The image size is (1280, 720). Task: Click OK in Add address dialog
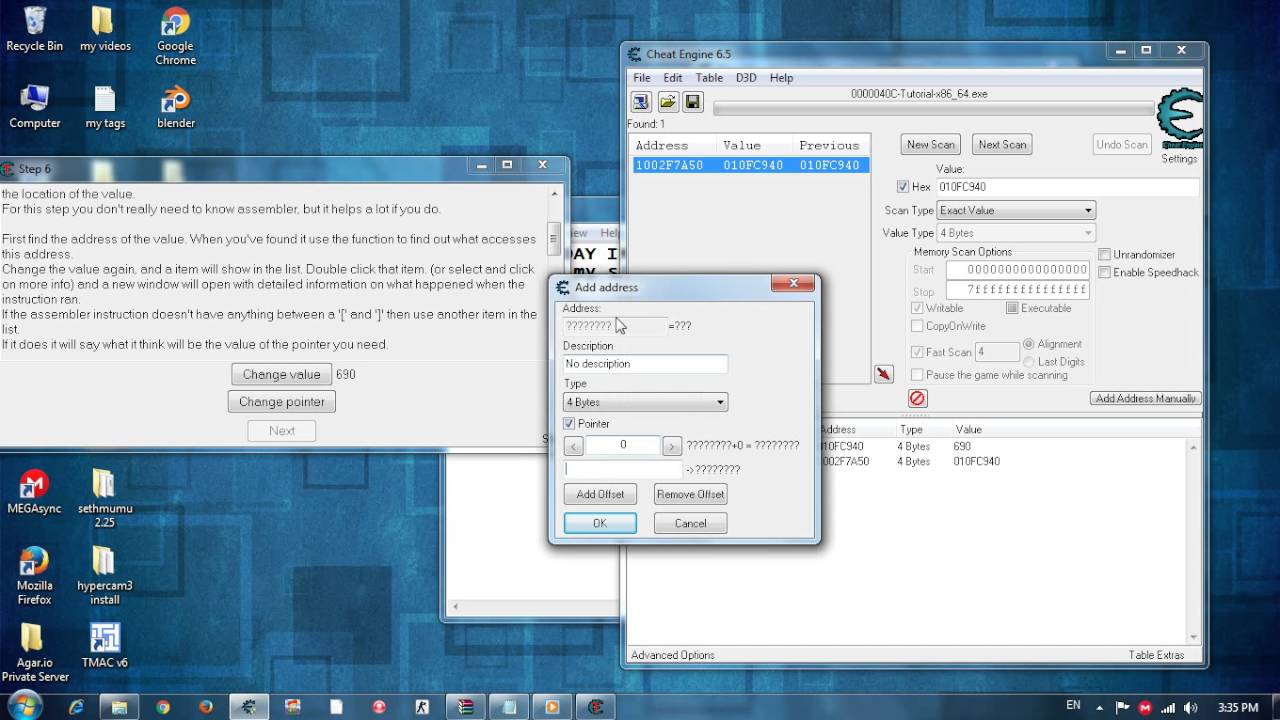click(x=600, y=523)
